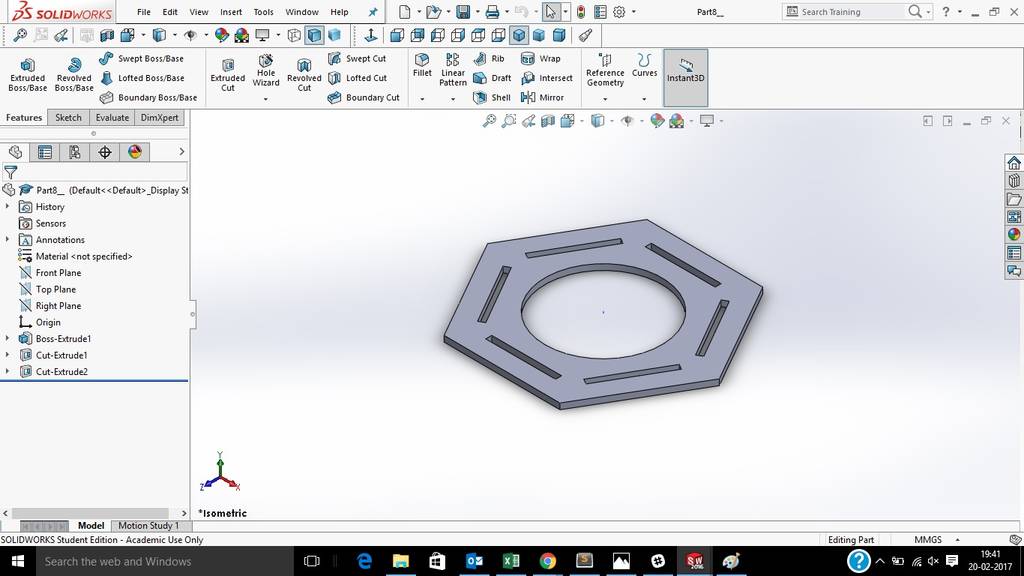Open the DisplayManager tab icon
The image size is (1024, 576).
coord(135,152)
